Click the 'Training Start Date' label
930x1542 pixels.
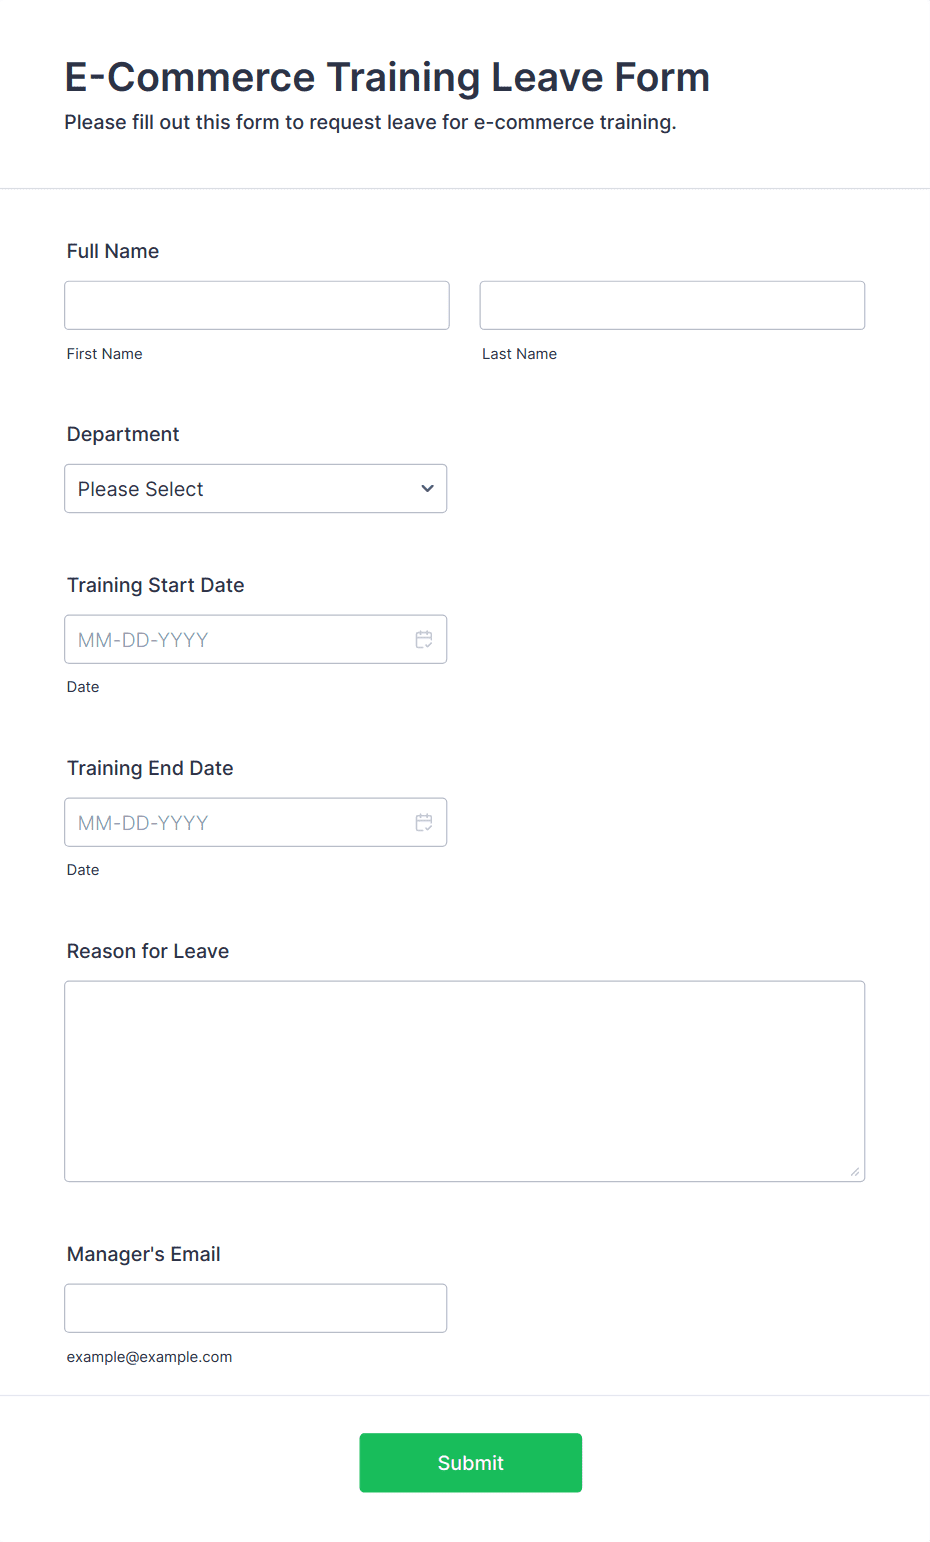156,586
